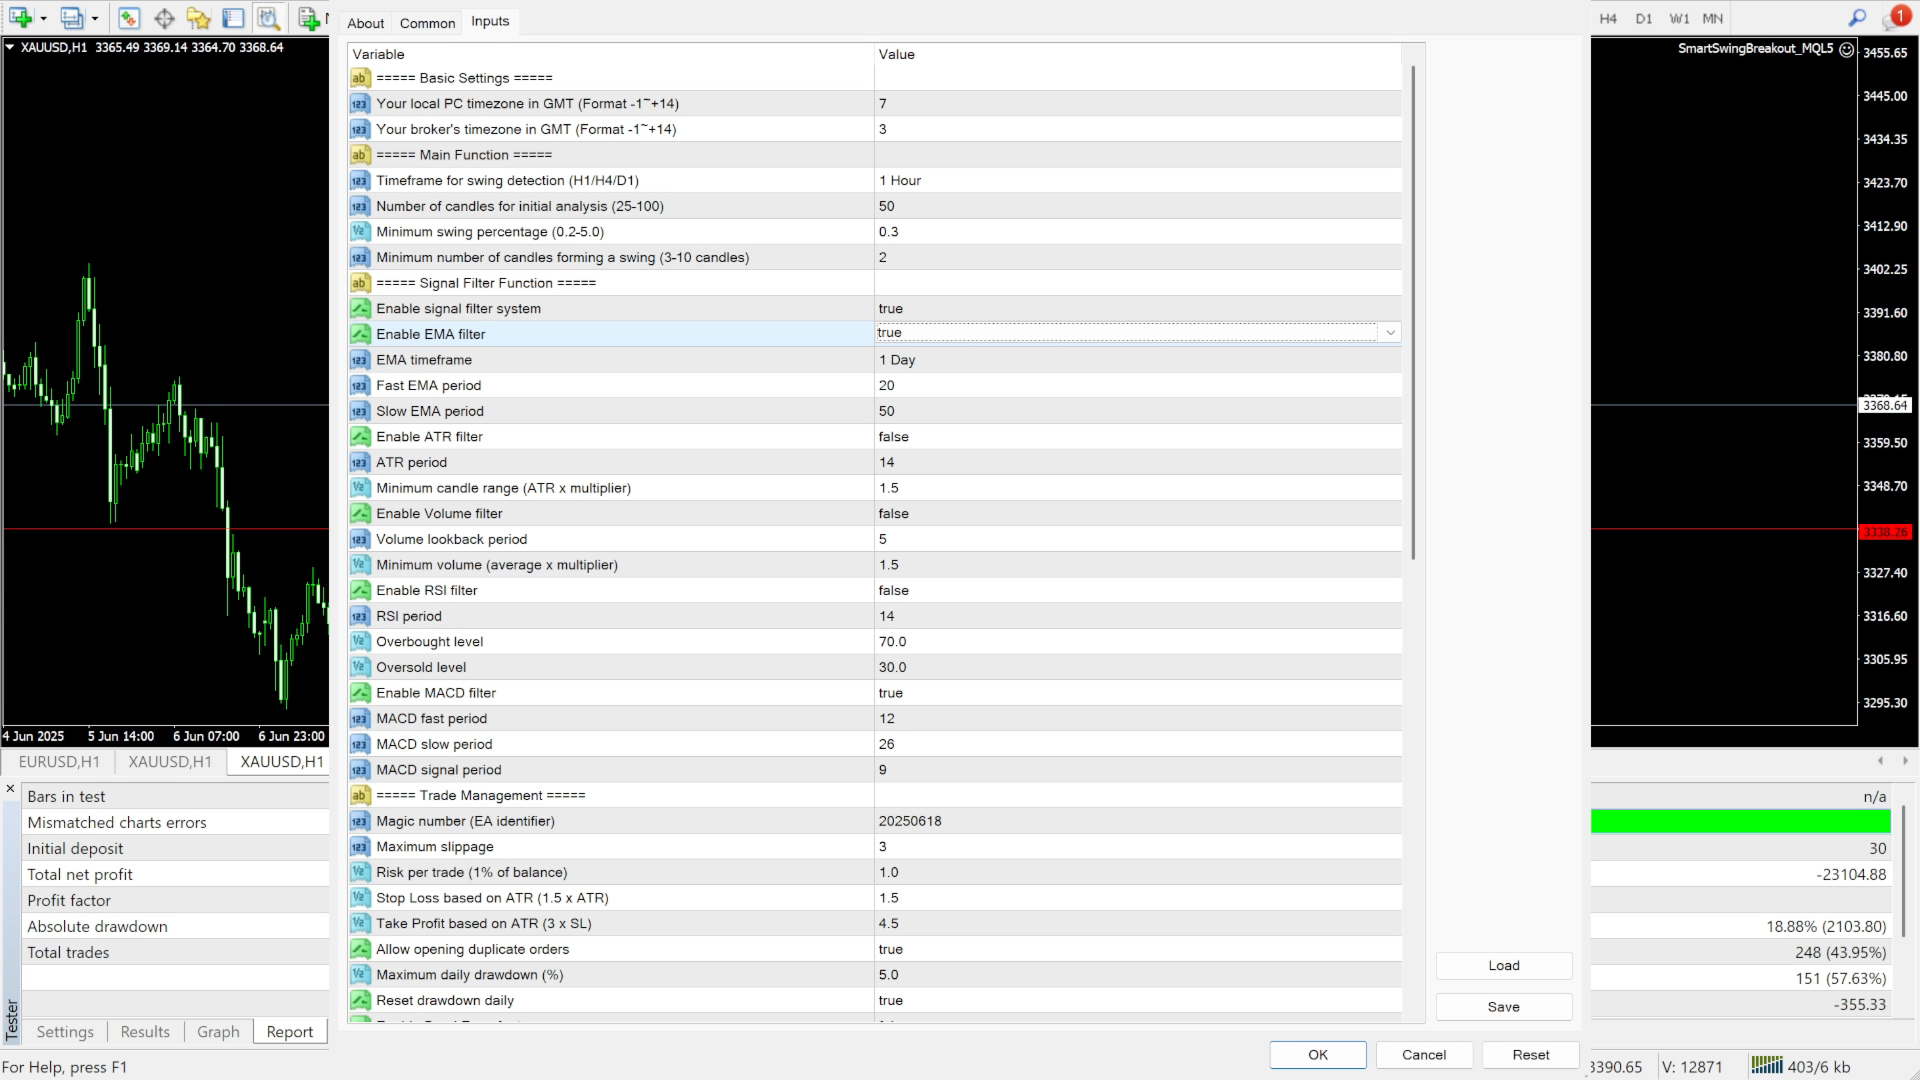1920x1080 pixels.
Task: Open the Profiles icon in toolbar
Action: 71,18
